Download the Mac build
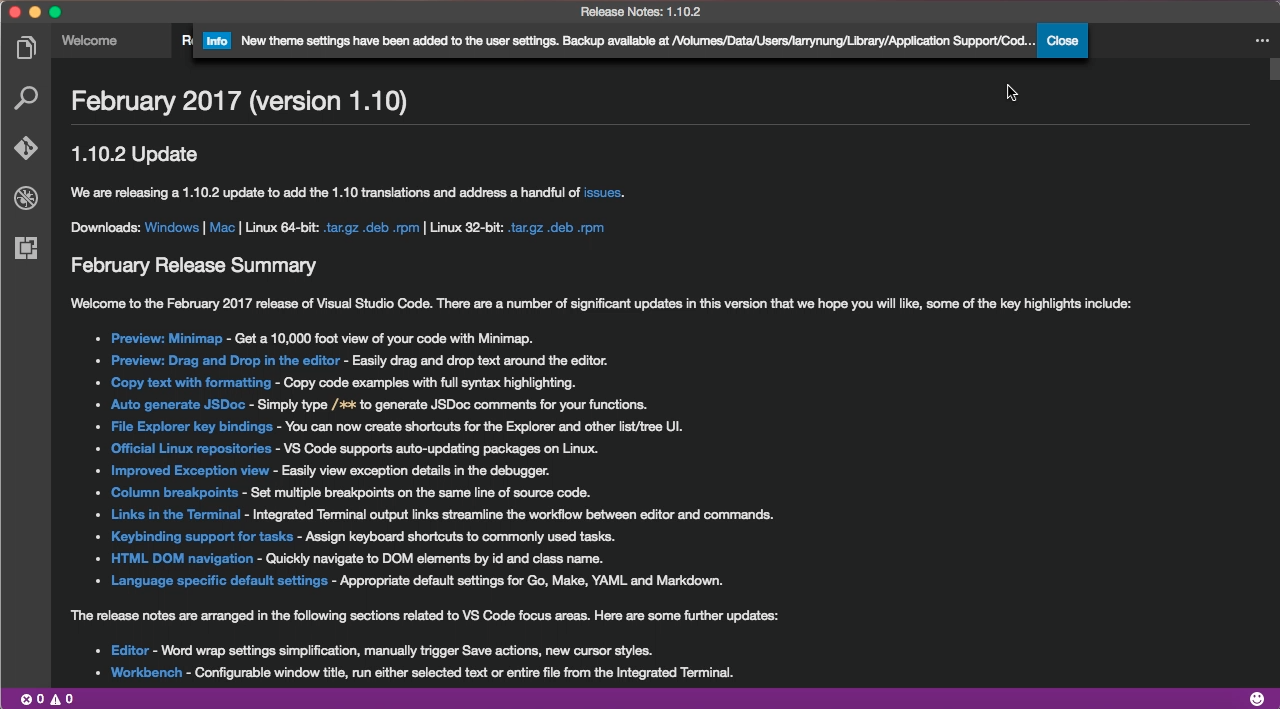 (222, 227)
